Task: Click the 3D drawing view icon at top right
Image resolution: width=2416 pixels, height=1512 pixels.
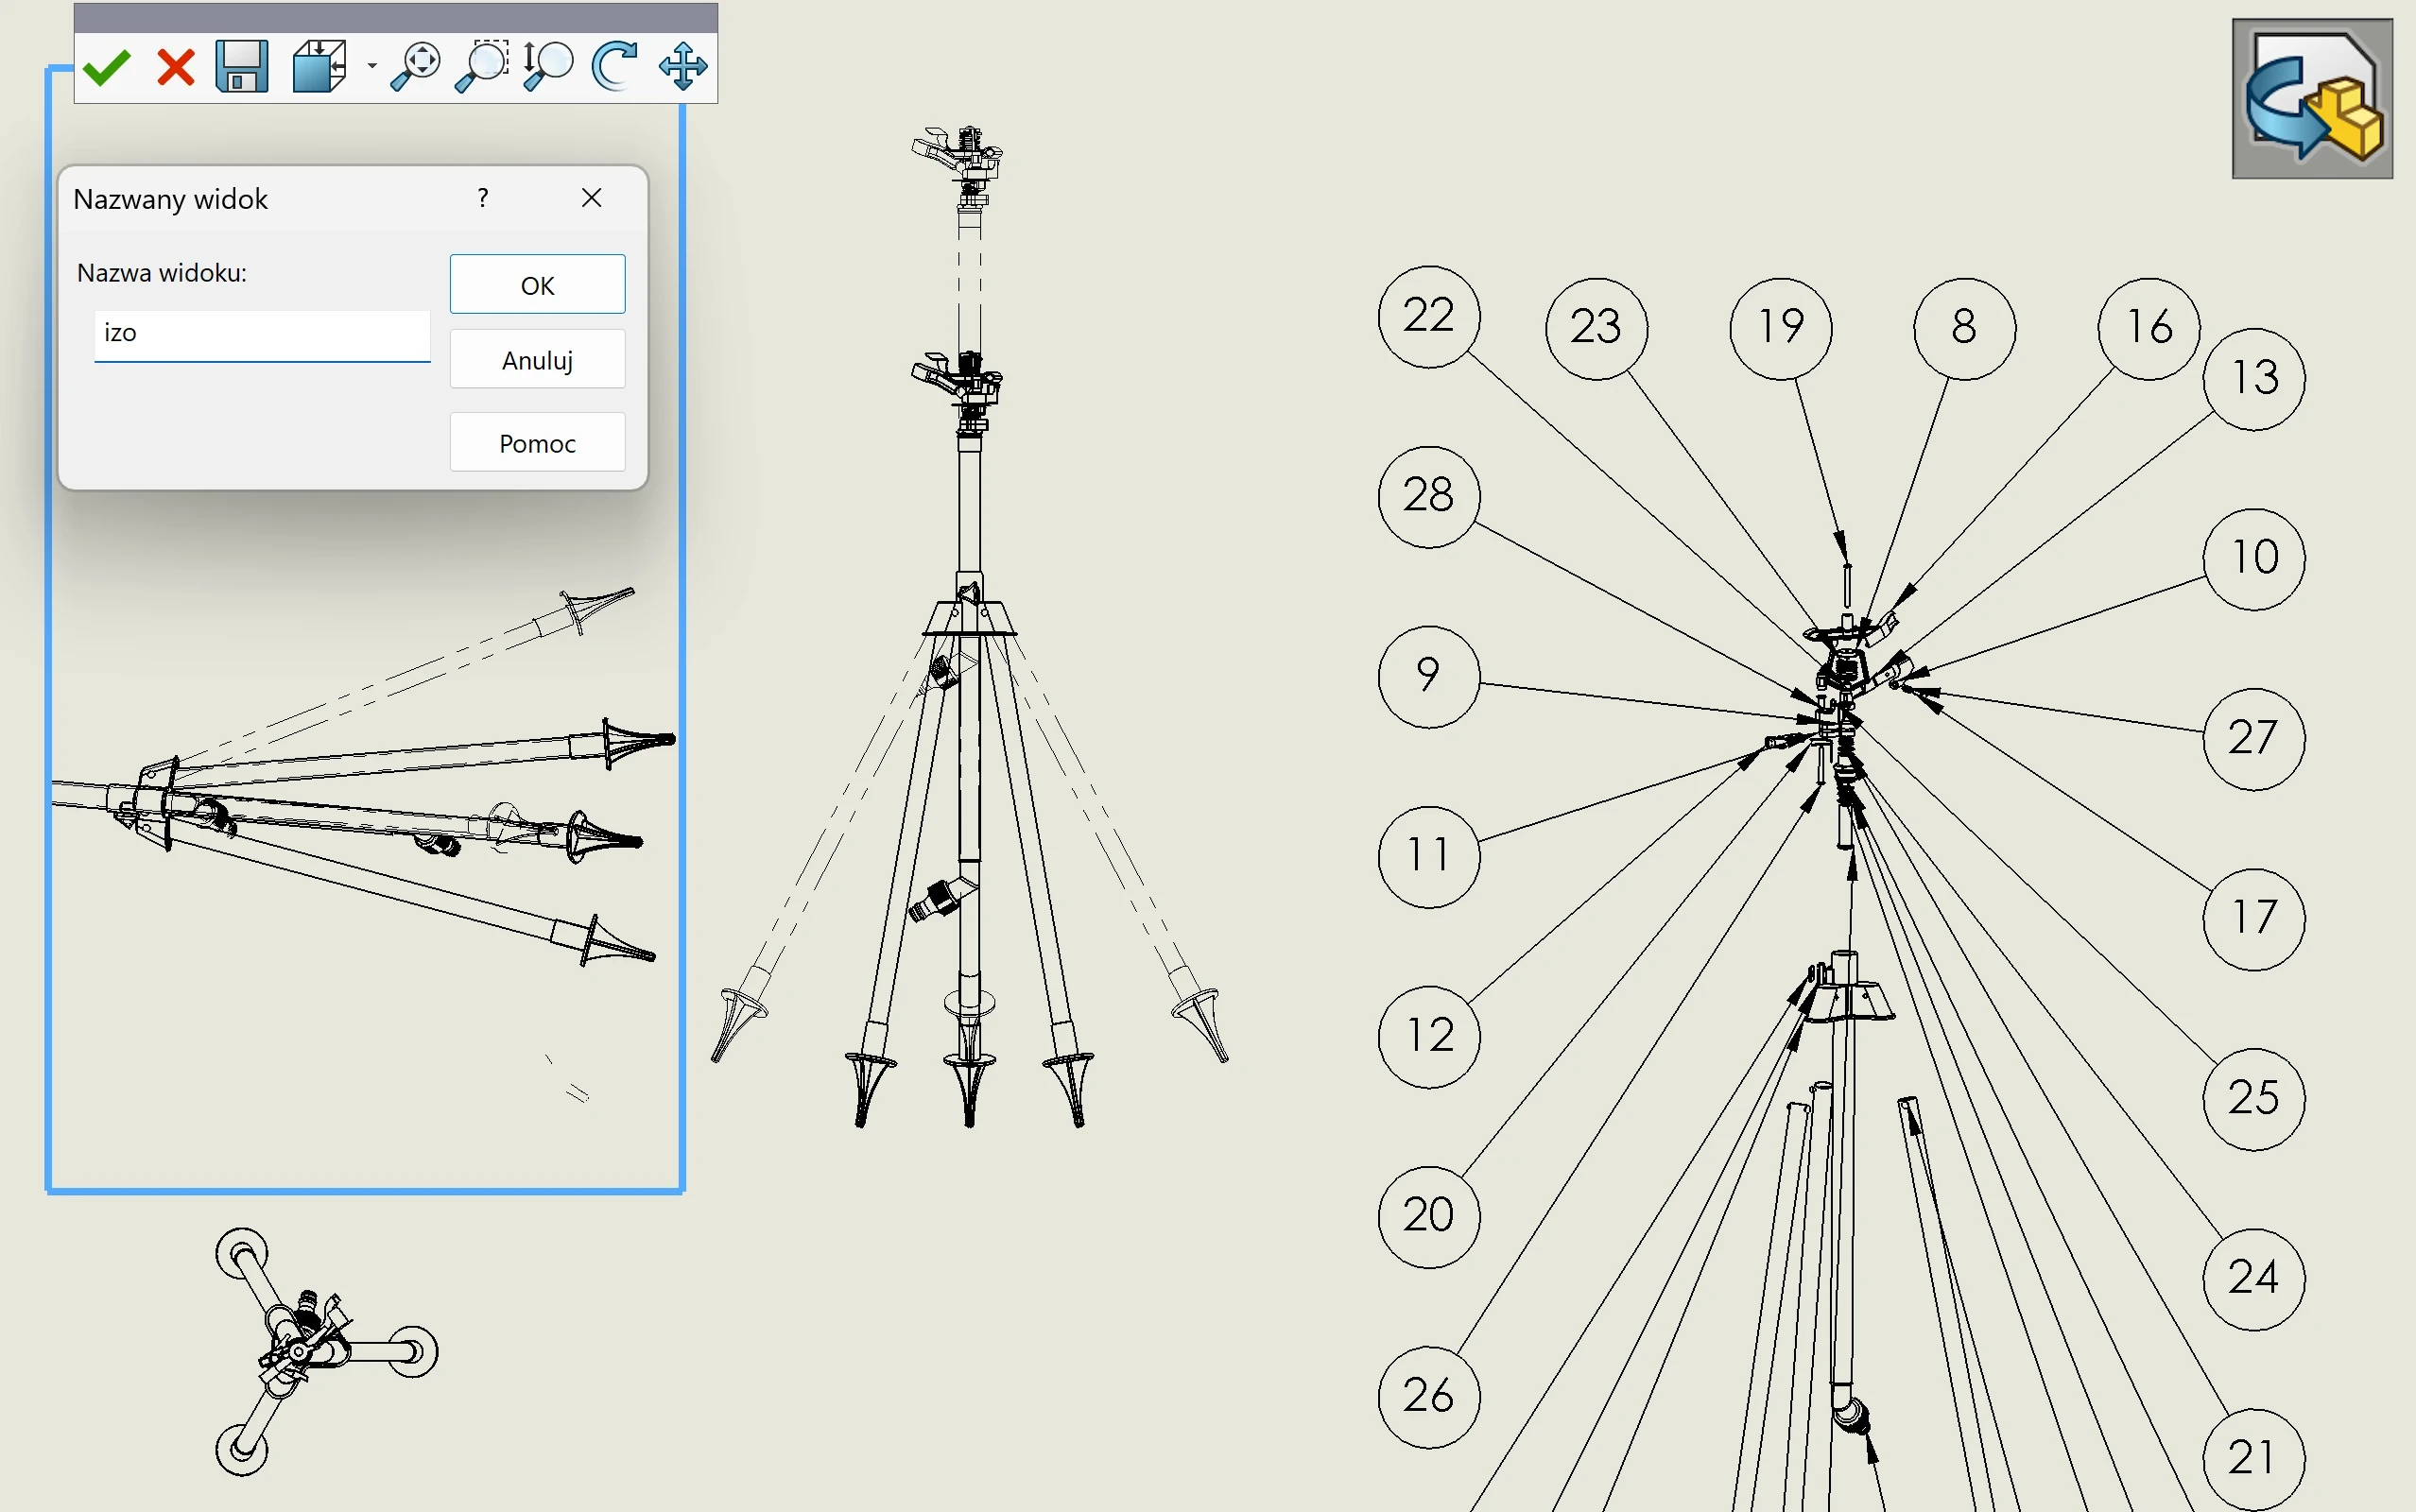Action: click(x=2312, y=98)
